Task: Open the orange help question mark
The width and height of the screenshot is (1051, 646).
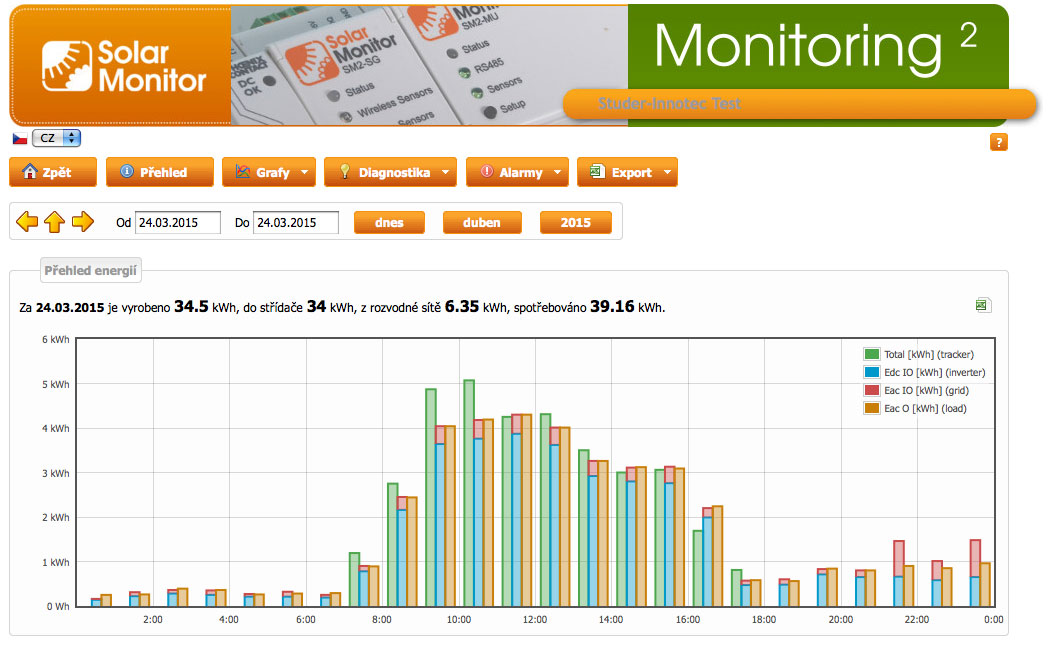Action: coord(998,142)
